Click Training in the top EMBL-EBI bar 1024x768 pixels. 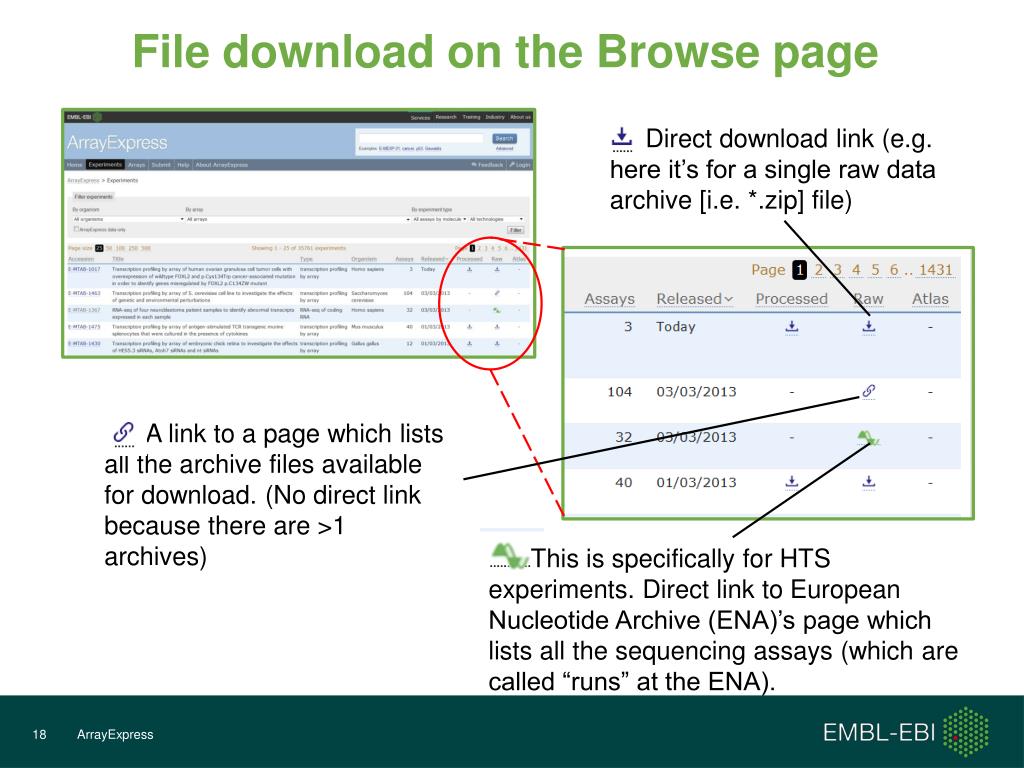click(472, 117)
